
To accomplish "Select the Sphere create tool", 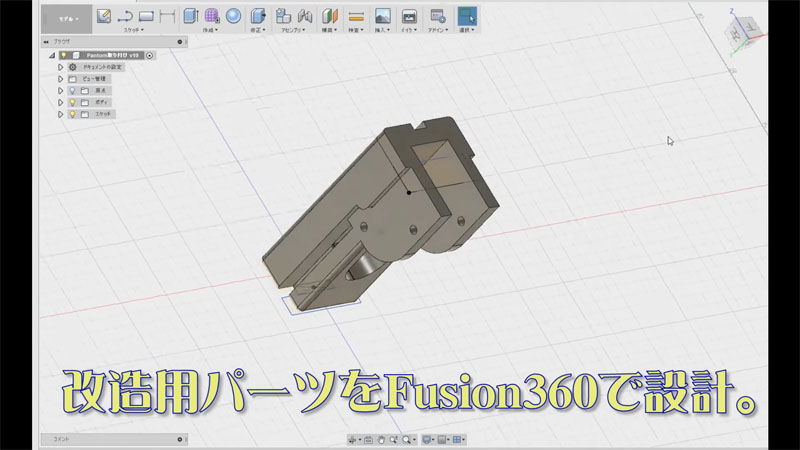I will 234,16.
